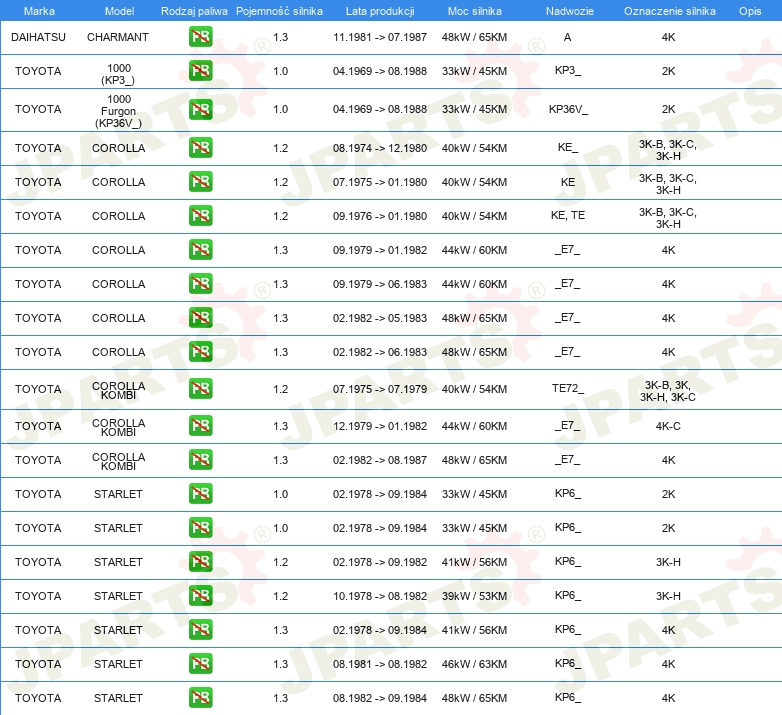Select the Nadwozie column header
Screen dimensions: 782x715
pos(567,10)
